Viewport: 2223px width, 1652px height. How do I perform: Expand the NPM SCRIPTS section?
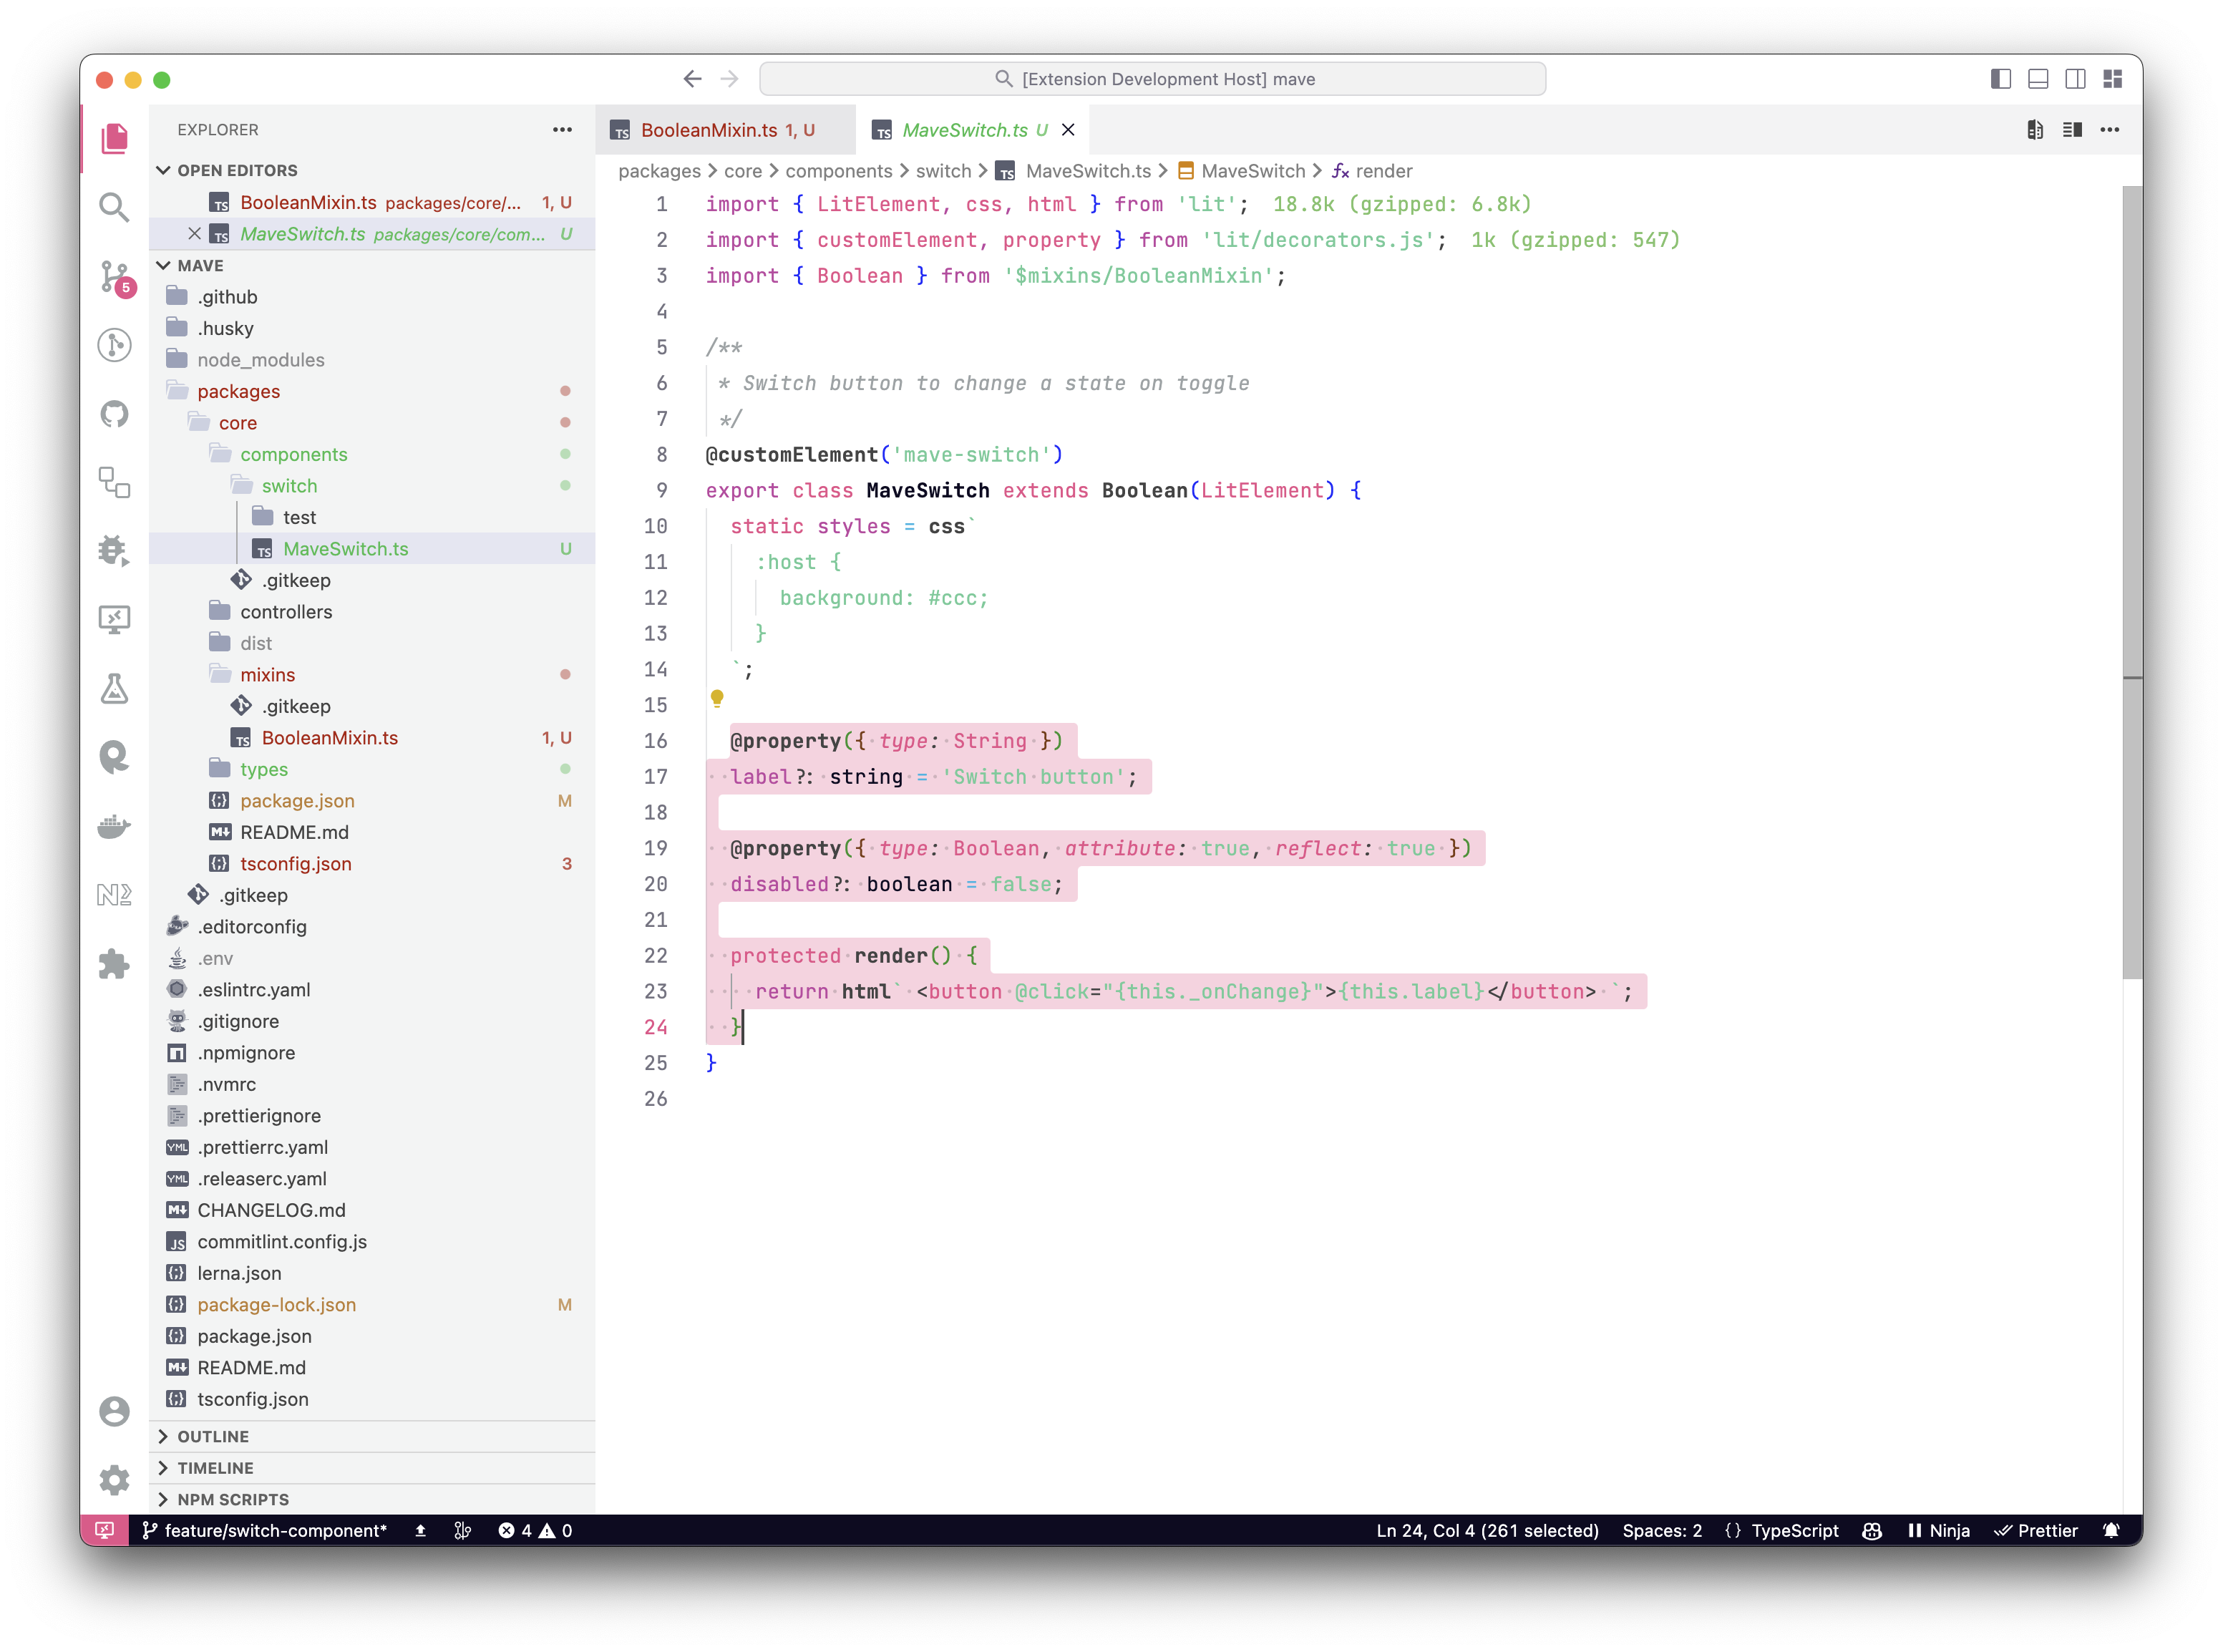tap(372, 1499)
